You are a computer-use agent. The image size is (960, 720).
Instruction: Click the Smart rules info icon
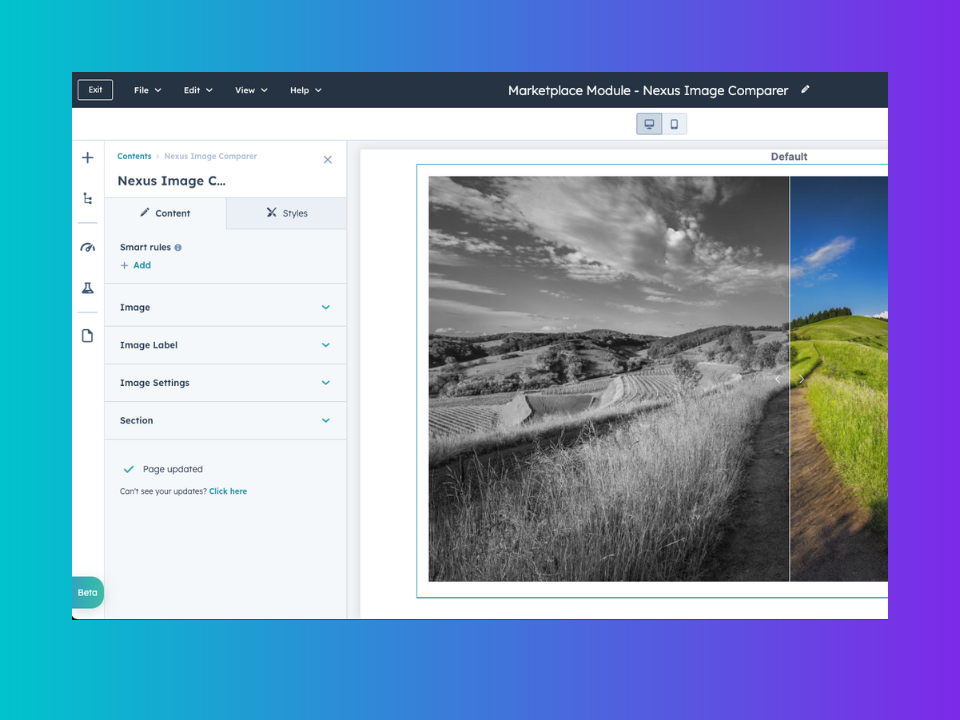coord(178,247)
